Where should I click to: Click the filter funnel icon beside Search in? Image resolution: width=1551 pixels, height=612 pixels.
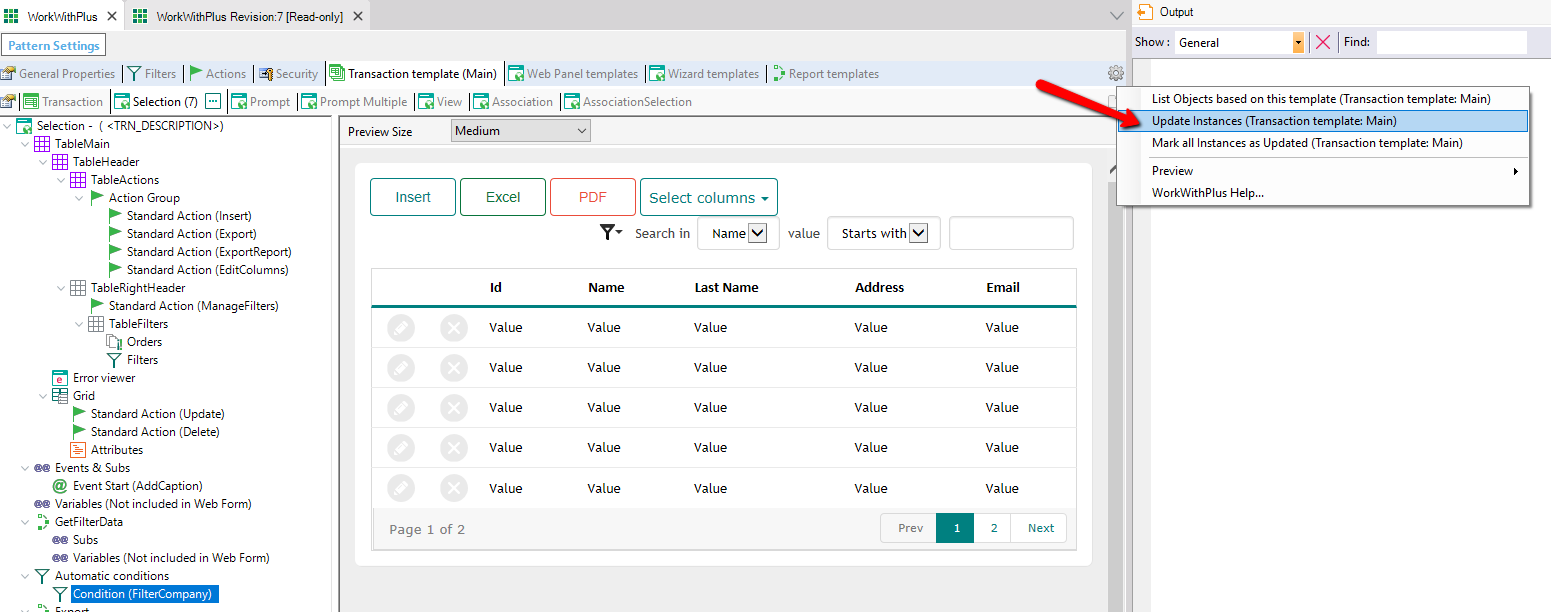(609, 232)
